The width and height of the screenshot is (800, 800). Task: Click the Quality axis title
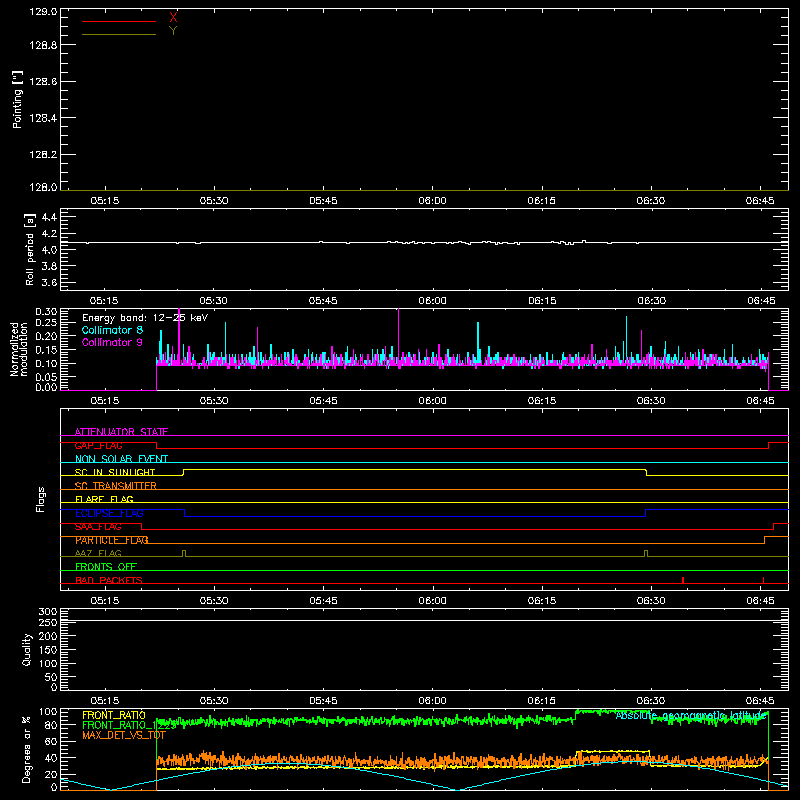(x=27, y=649)
